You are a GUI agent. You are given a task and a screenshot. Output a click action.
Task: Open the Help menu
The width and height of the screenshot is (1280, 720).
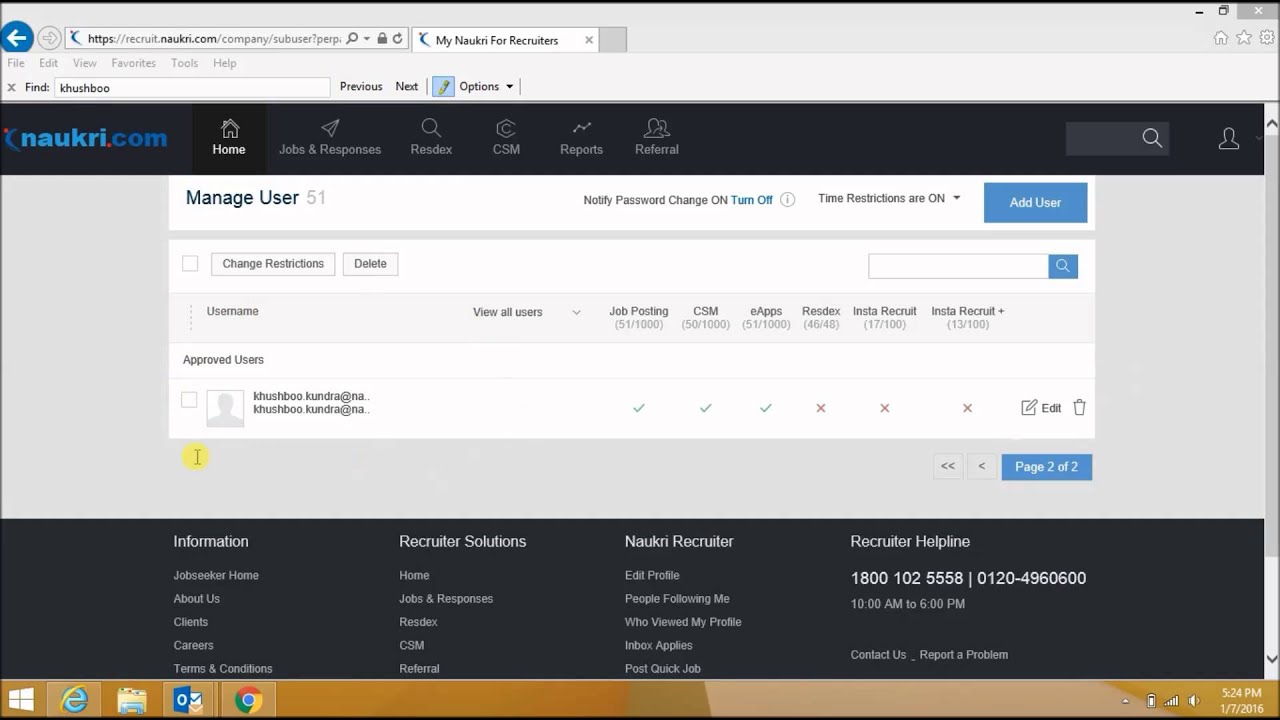tap(224, 63)
